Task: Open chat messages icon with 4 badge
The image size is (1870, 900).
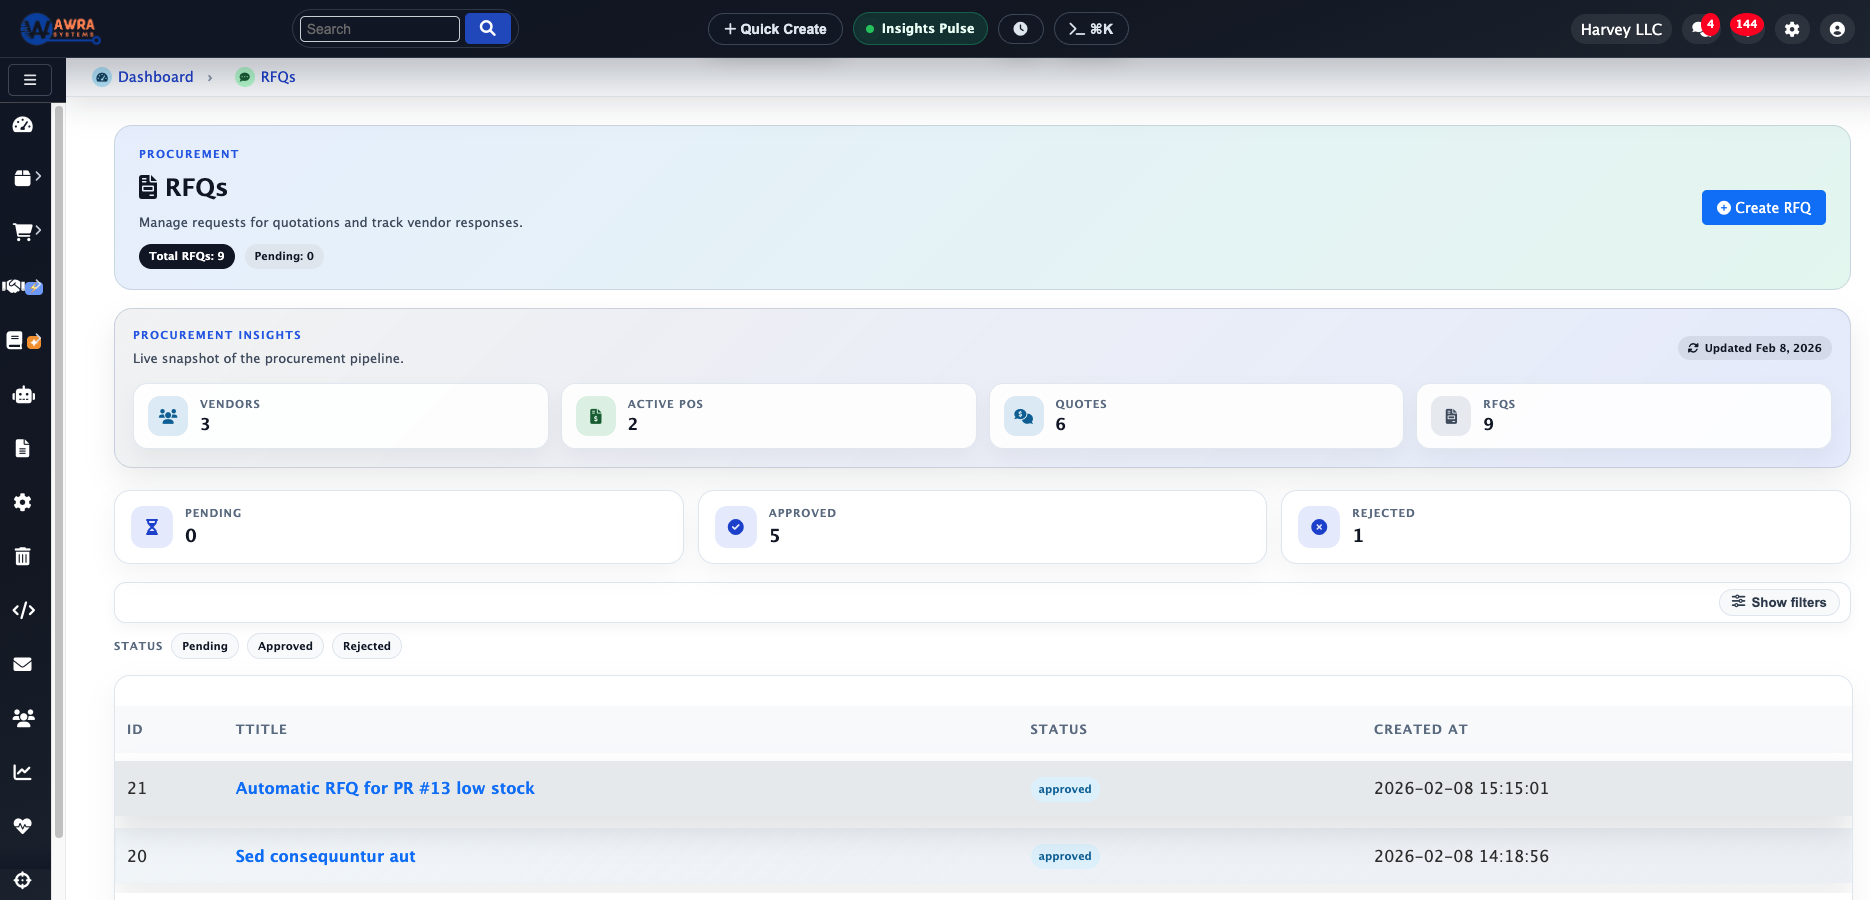Action: [1700, 29]
